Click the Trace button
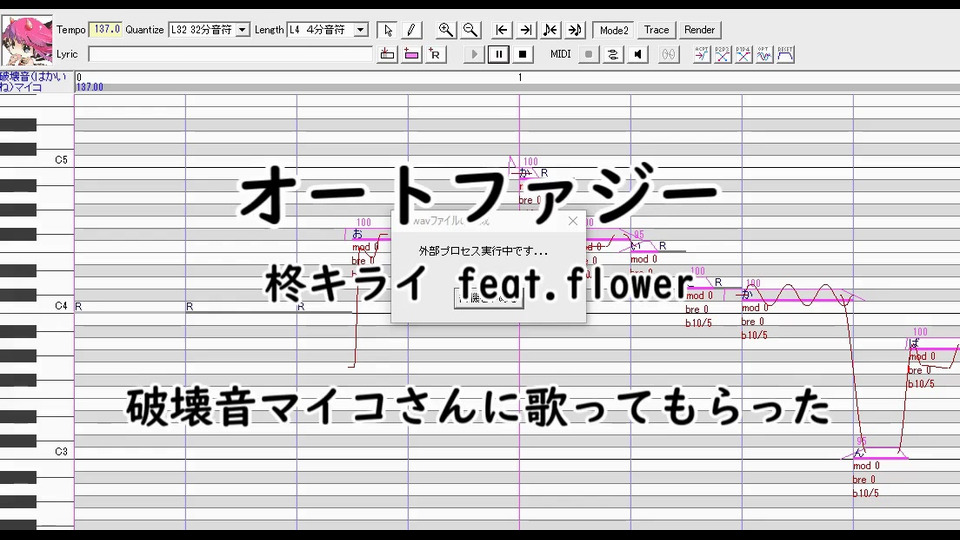 (x=656, y=29)
